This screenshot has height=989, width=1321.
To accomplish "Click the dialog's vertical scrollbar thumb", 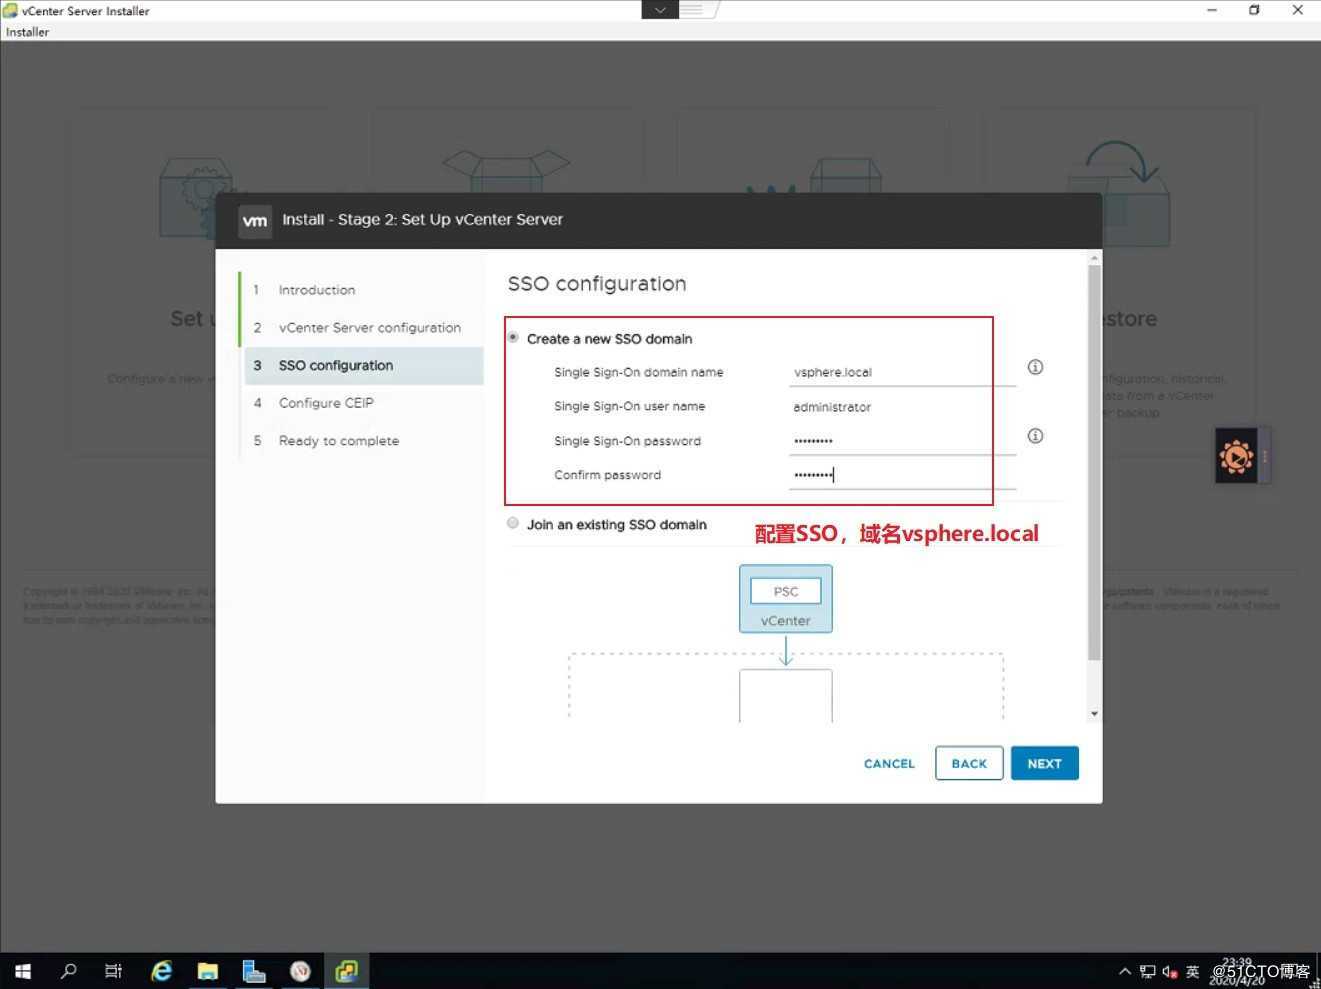I will pyautogui.click(x=1094, y=462).
